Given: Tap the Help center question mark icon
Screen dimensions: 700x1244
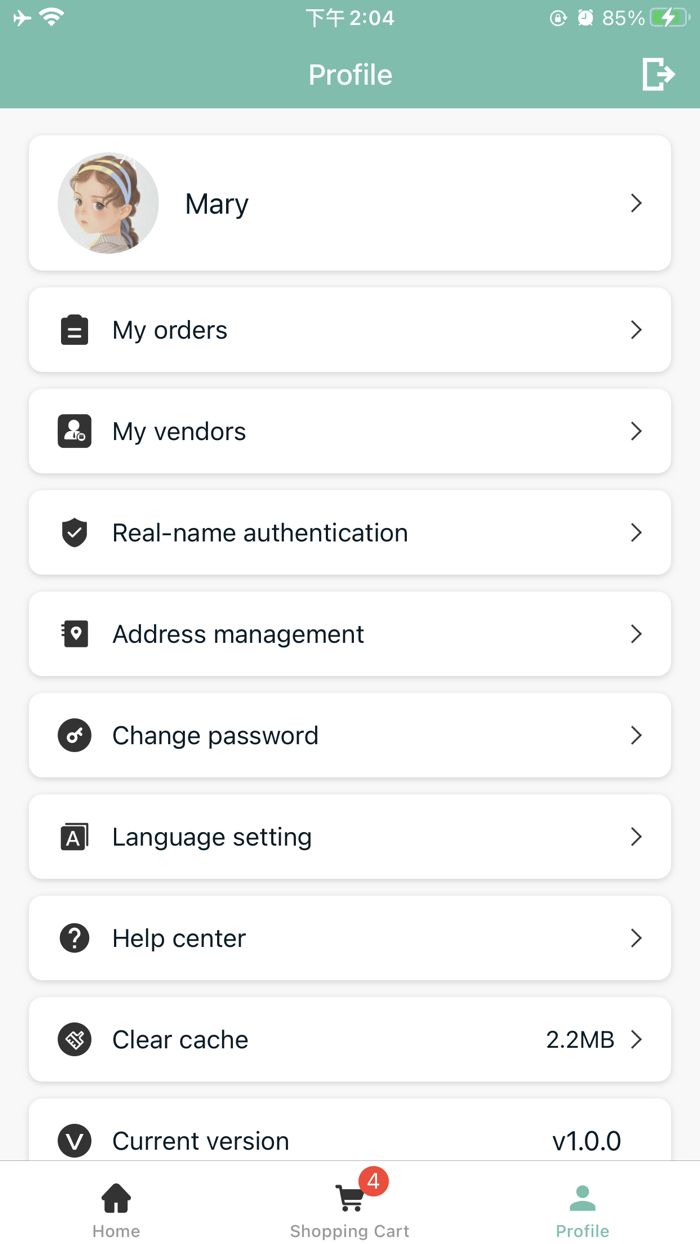Looking at the screenshot, I should [74, 938].
